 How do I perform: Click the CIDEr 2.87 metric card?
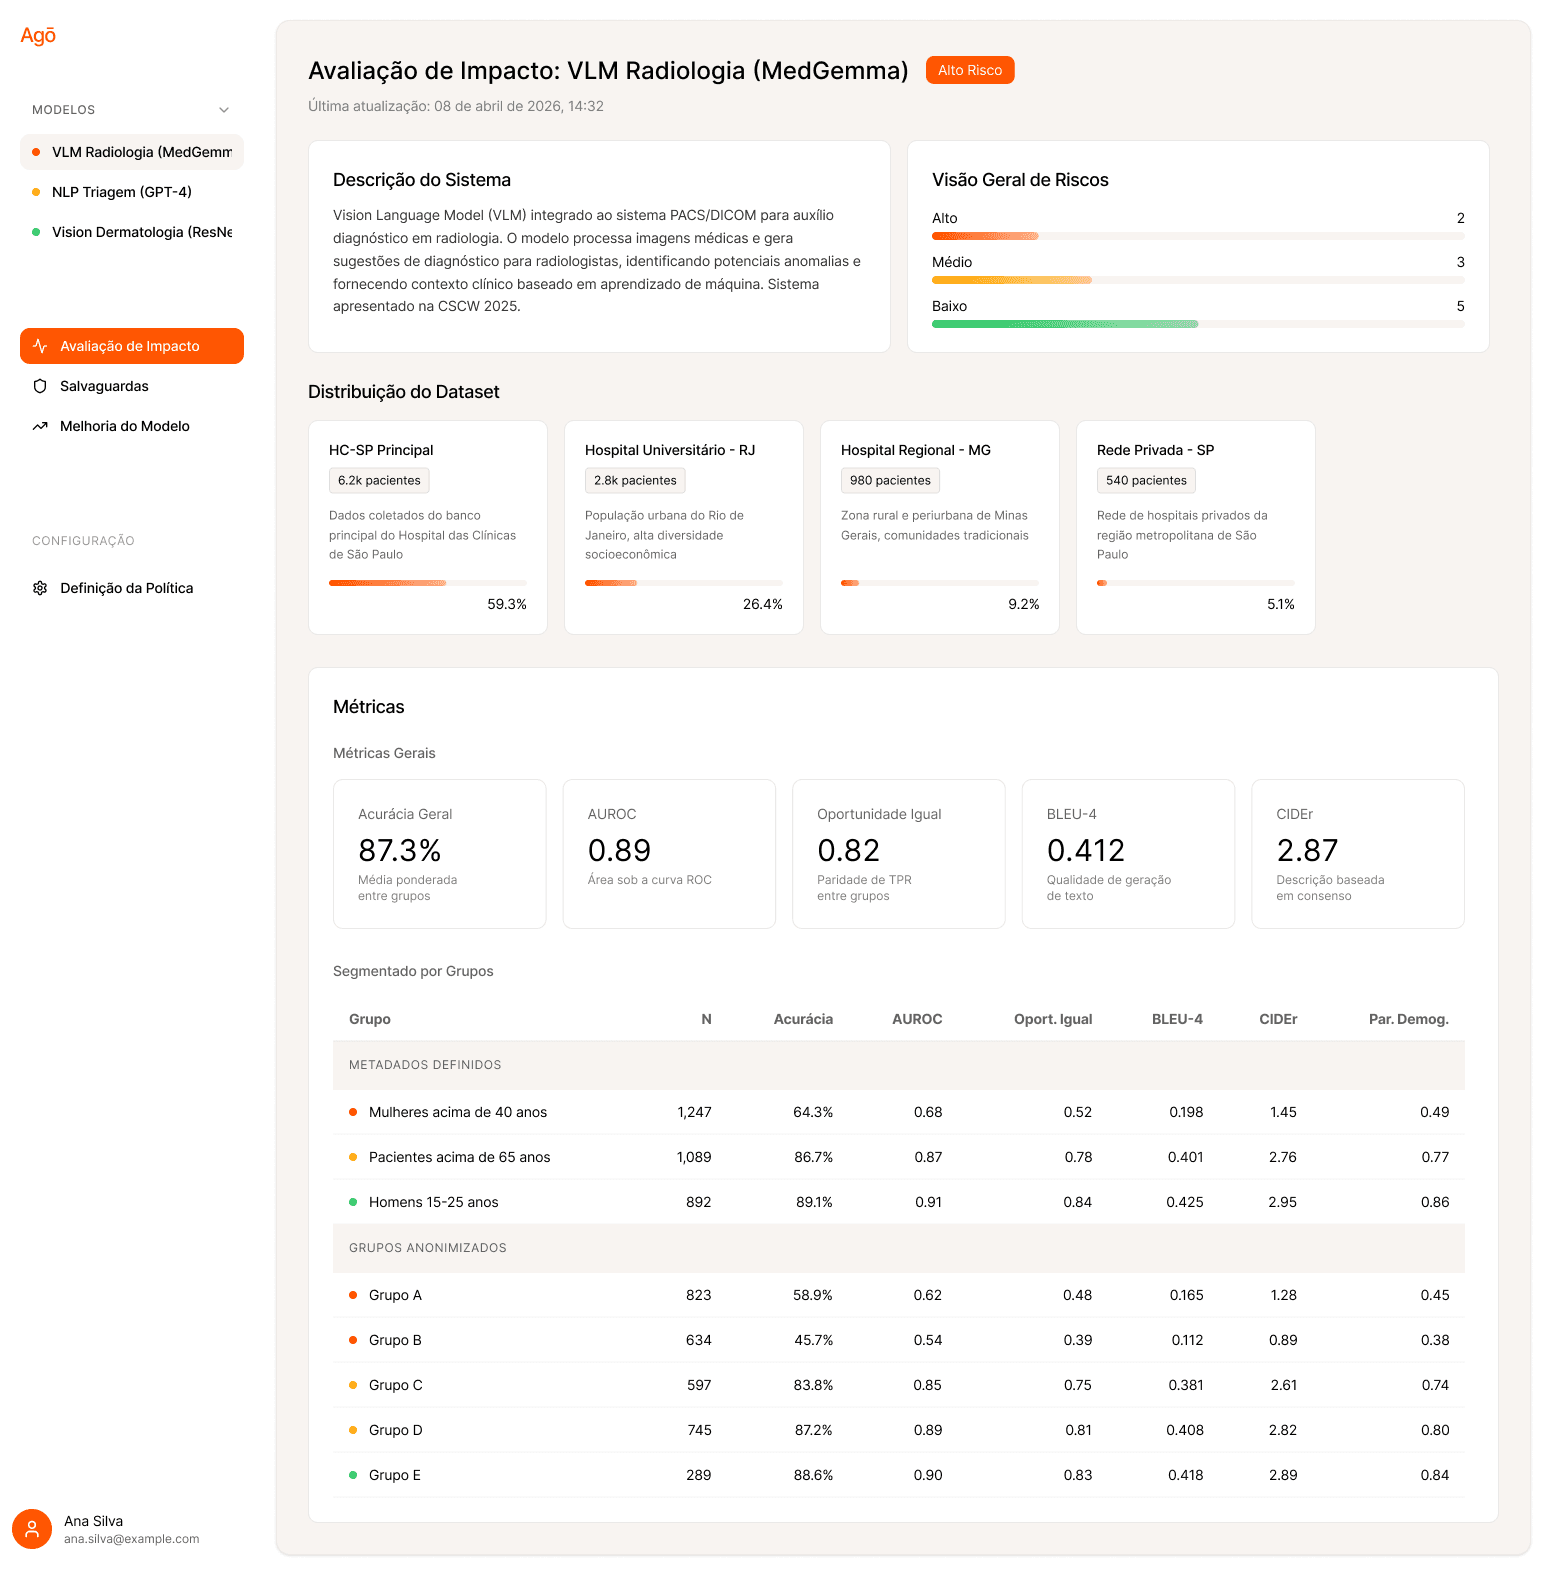coord(1358,854)
